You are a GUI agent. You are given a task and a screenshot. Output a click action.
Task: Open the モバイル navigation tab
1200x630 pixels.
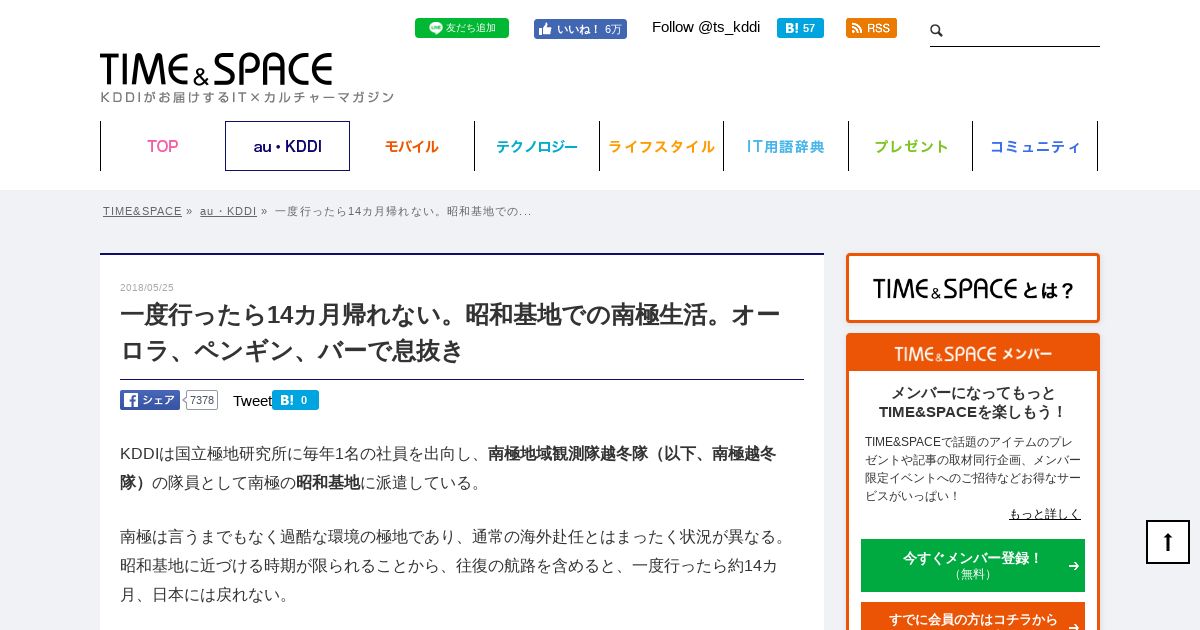[412, 146]
